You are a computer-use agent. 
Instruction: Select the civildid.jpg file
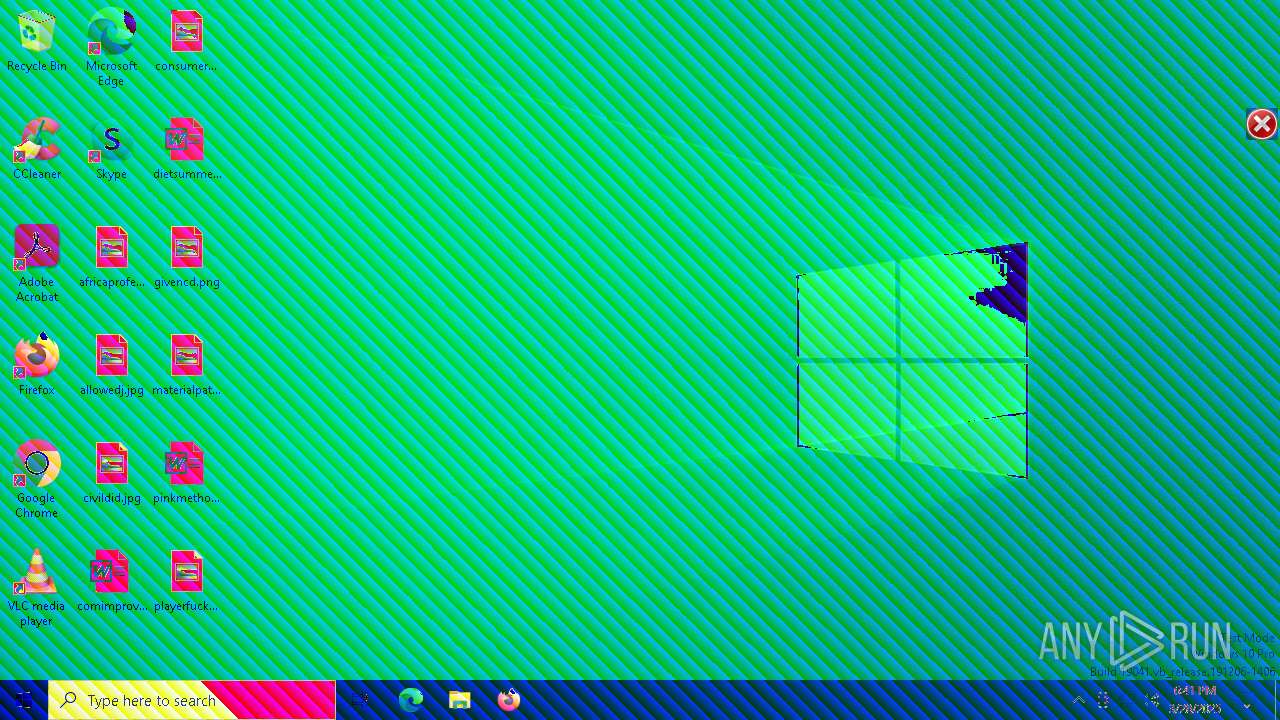pyautogui.click(x=112, y=474)
